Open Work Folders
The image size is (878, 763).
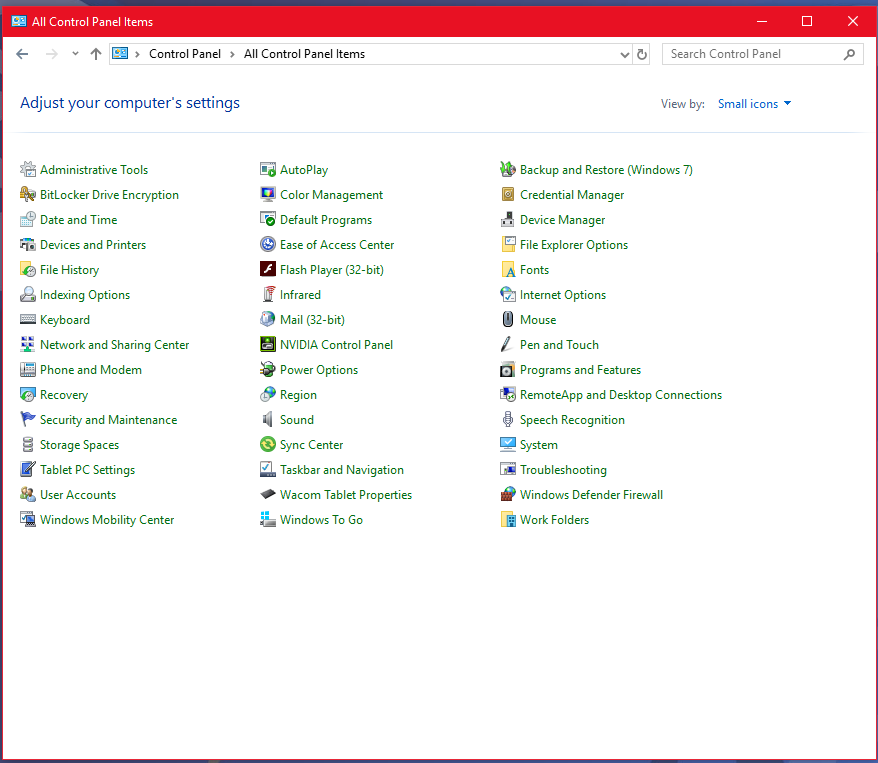coord(554,520)
